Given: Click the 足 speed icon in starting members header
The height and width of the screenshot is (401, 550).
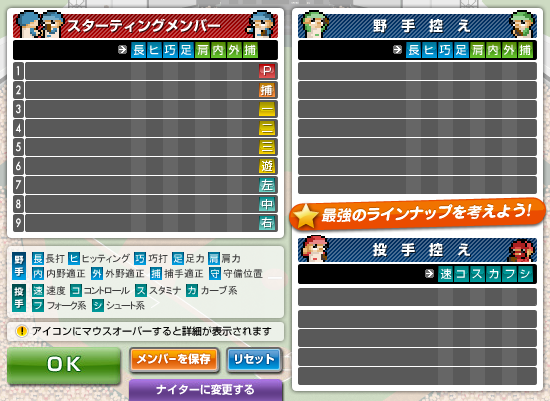Looking at the screenshot, I should pyautogui.click(x=186, y=50).
